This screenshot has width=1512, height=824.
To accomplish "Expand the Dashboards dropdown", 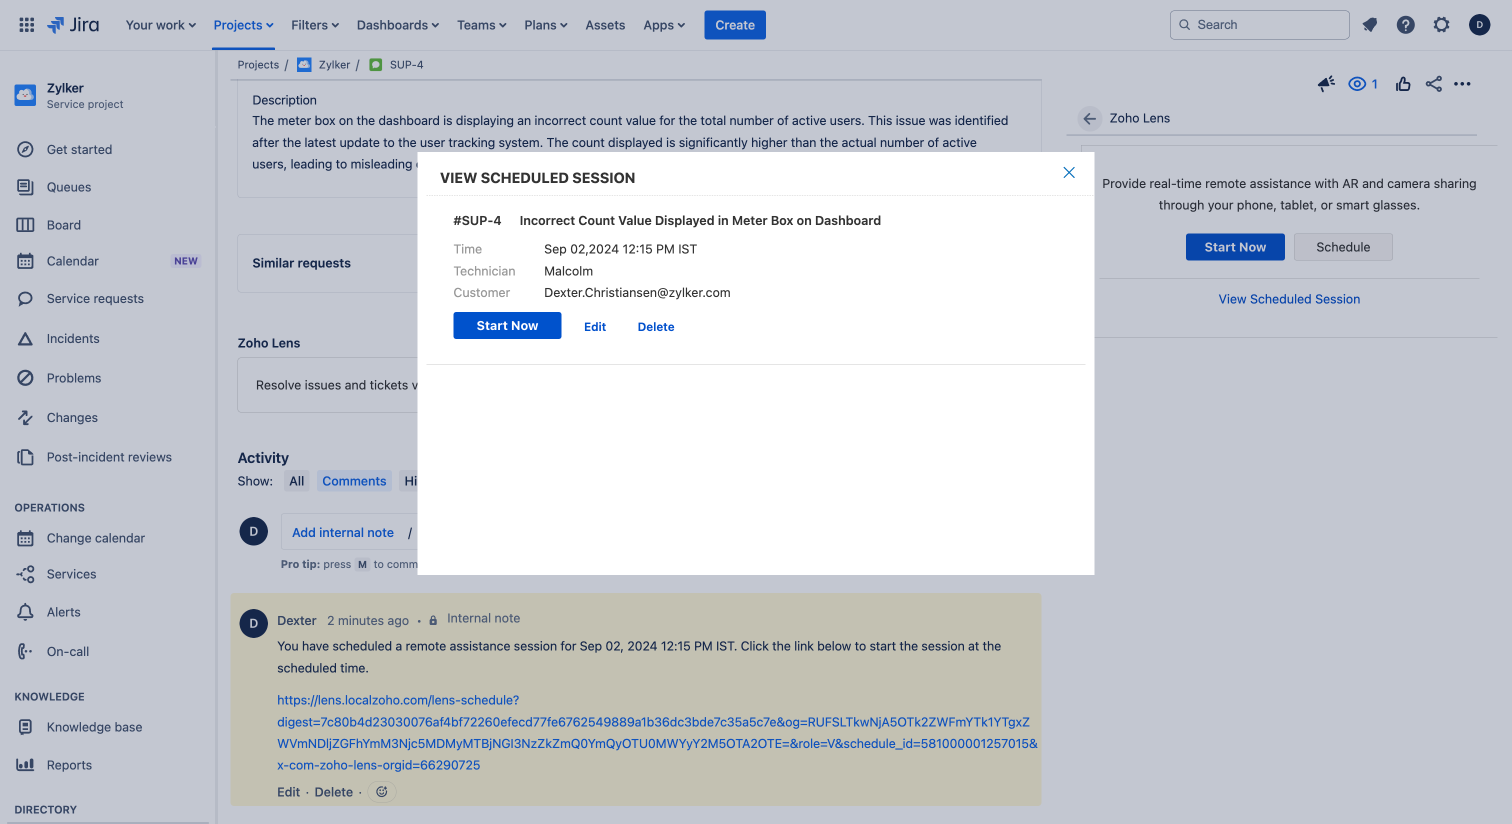I will 398,25.
